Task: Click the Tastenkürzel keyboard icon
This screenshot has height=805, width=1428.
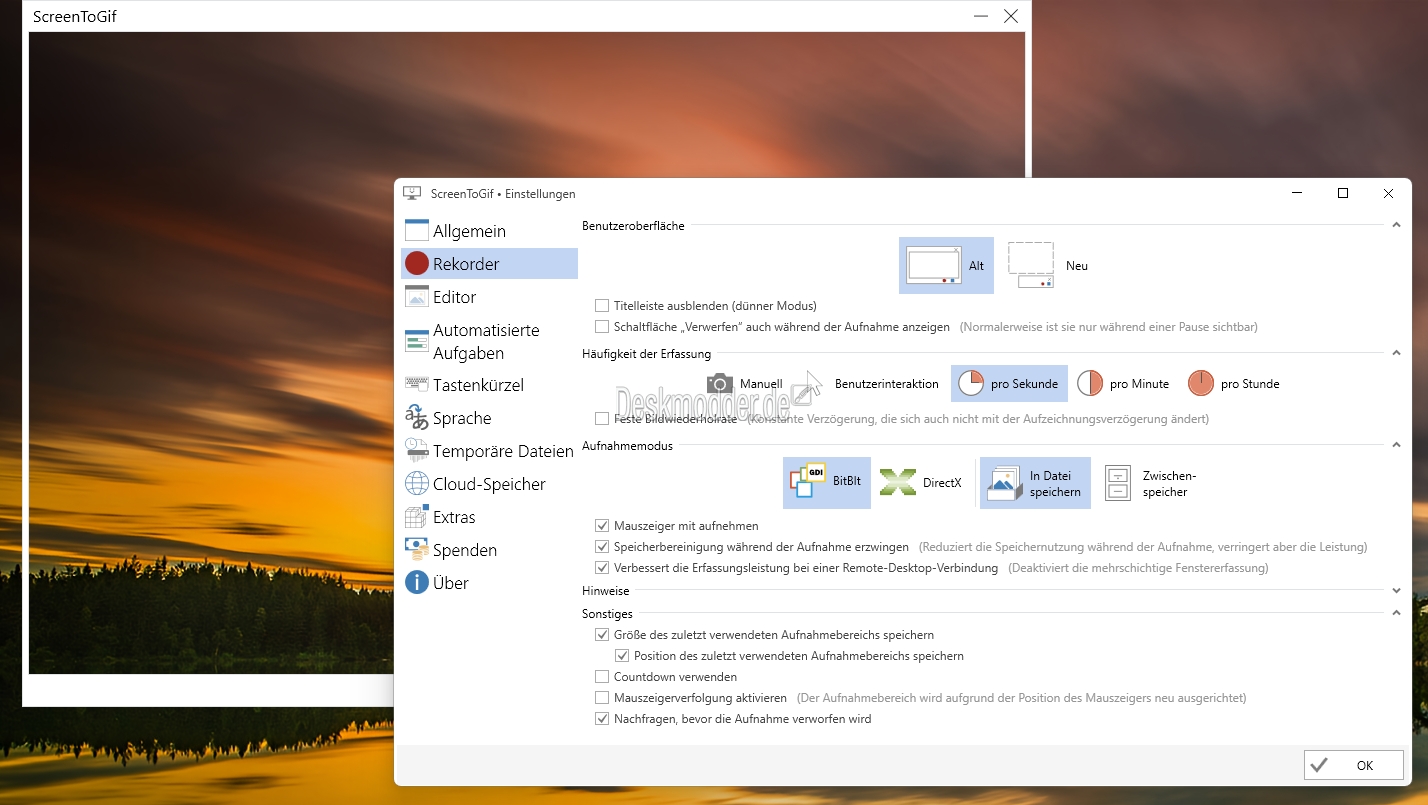Action: click(417, 384)
